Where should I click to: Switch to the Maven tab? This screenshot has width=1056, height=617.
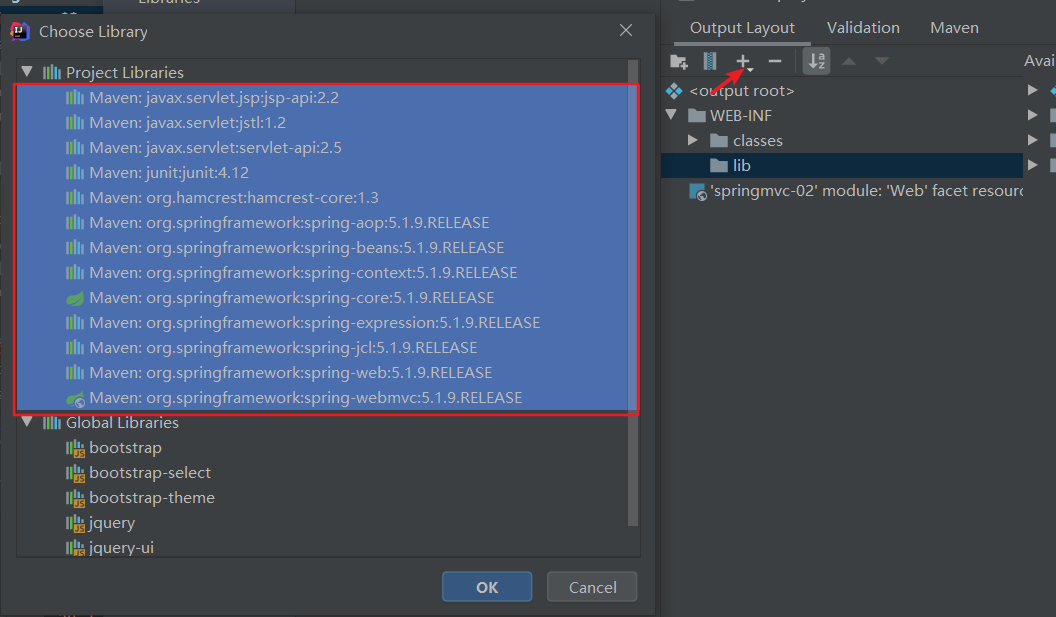pos(954,28)
